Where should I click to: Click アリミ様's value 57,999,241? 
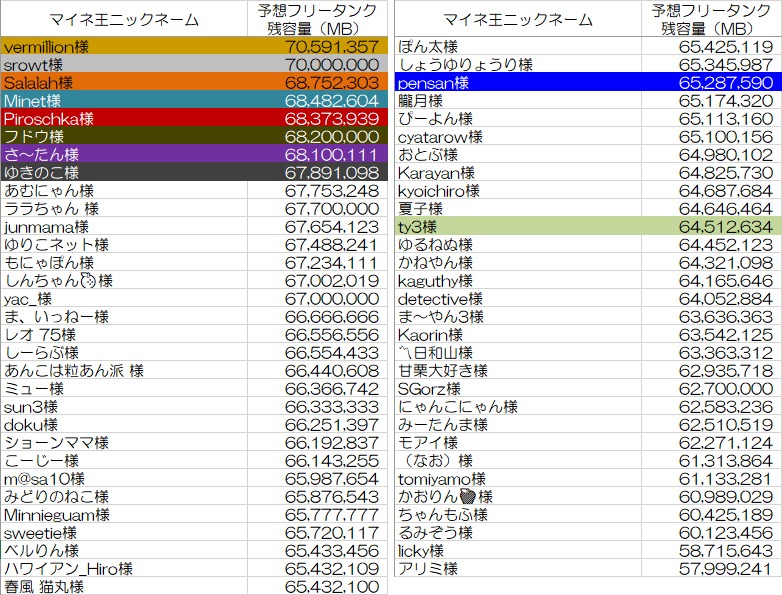tap(712, 568)
